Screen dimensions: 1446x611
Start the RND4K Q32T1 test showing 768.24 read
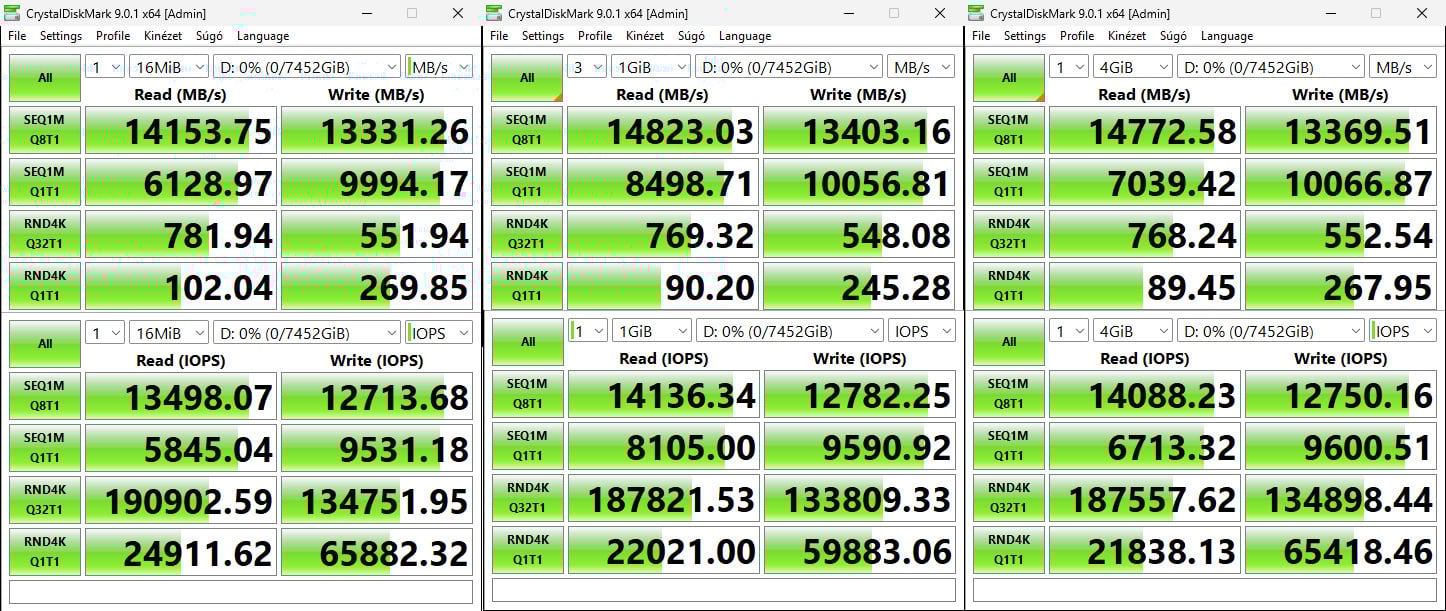1008,235
